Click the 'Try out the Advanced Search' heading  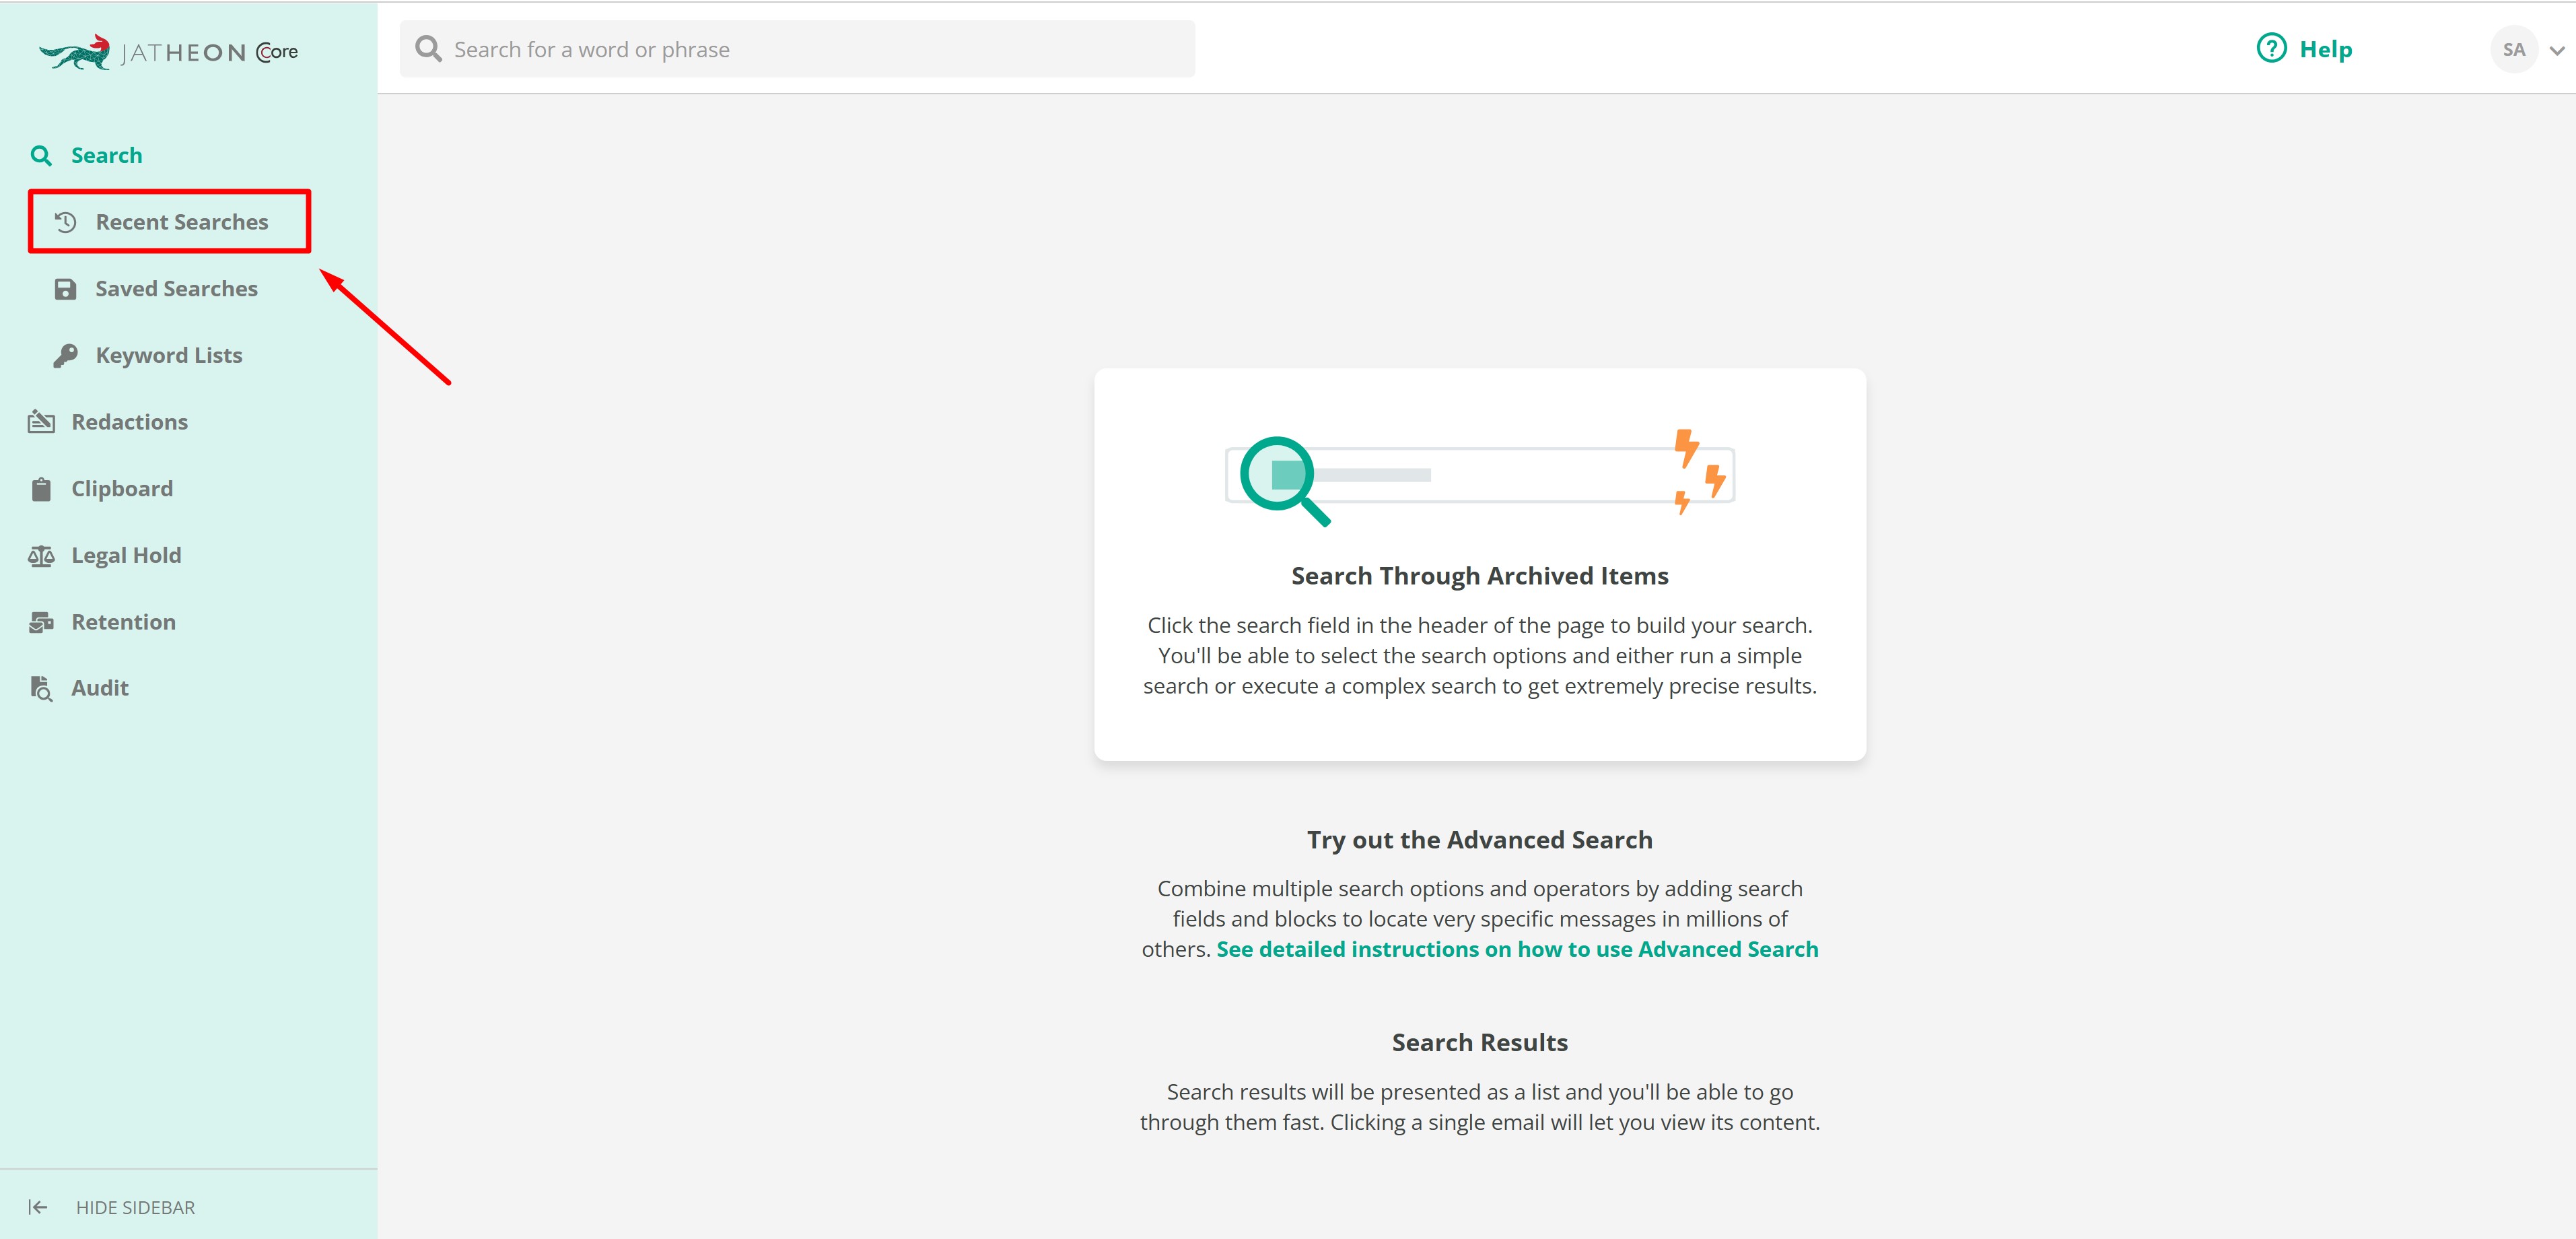point(1480,840)
